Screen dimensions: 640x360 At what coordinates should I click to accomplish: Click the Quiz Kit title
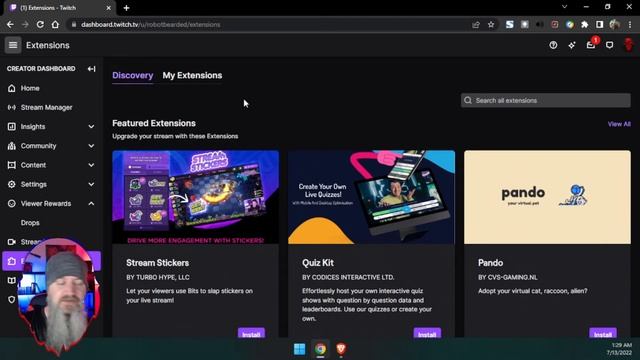point(318,263)
